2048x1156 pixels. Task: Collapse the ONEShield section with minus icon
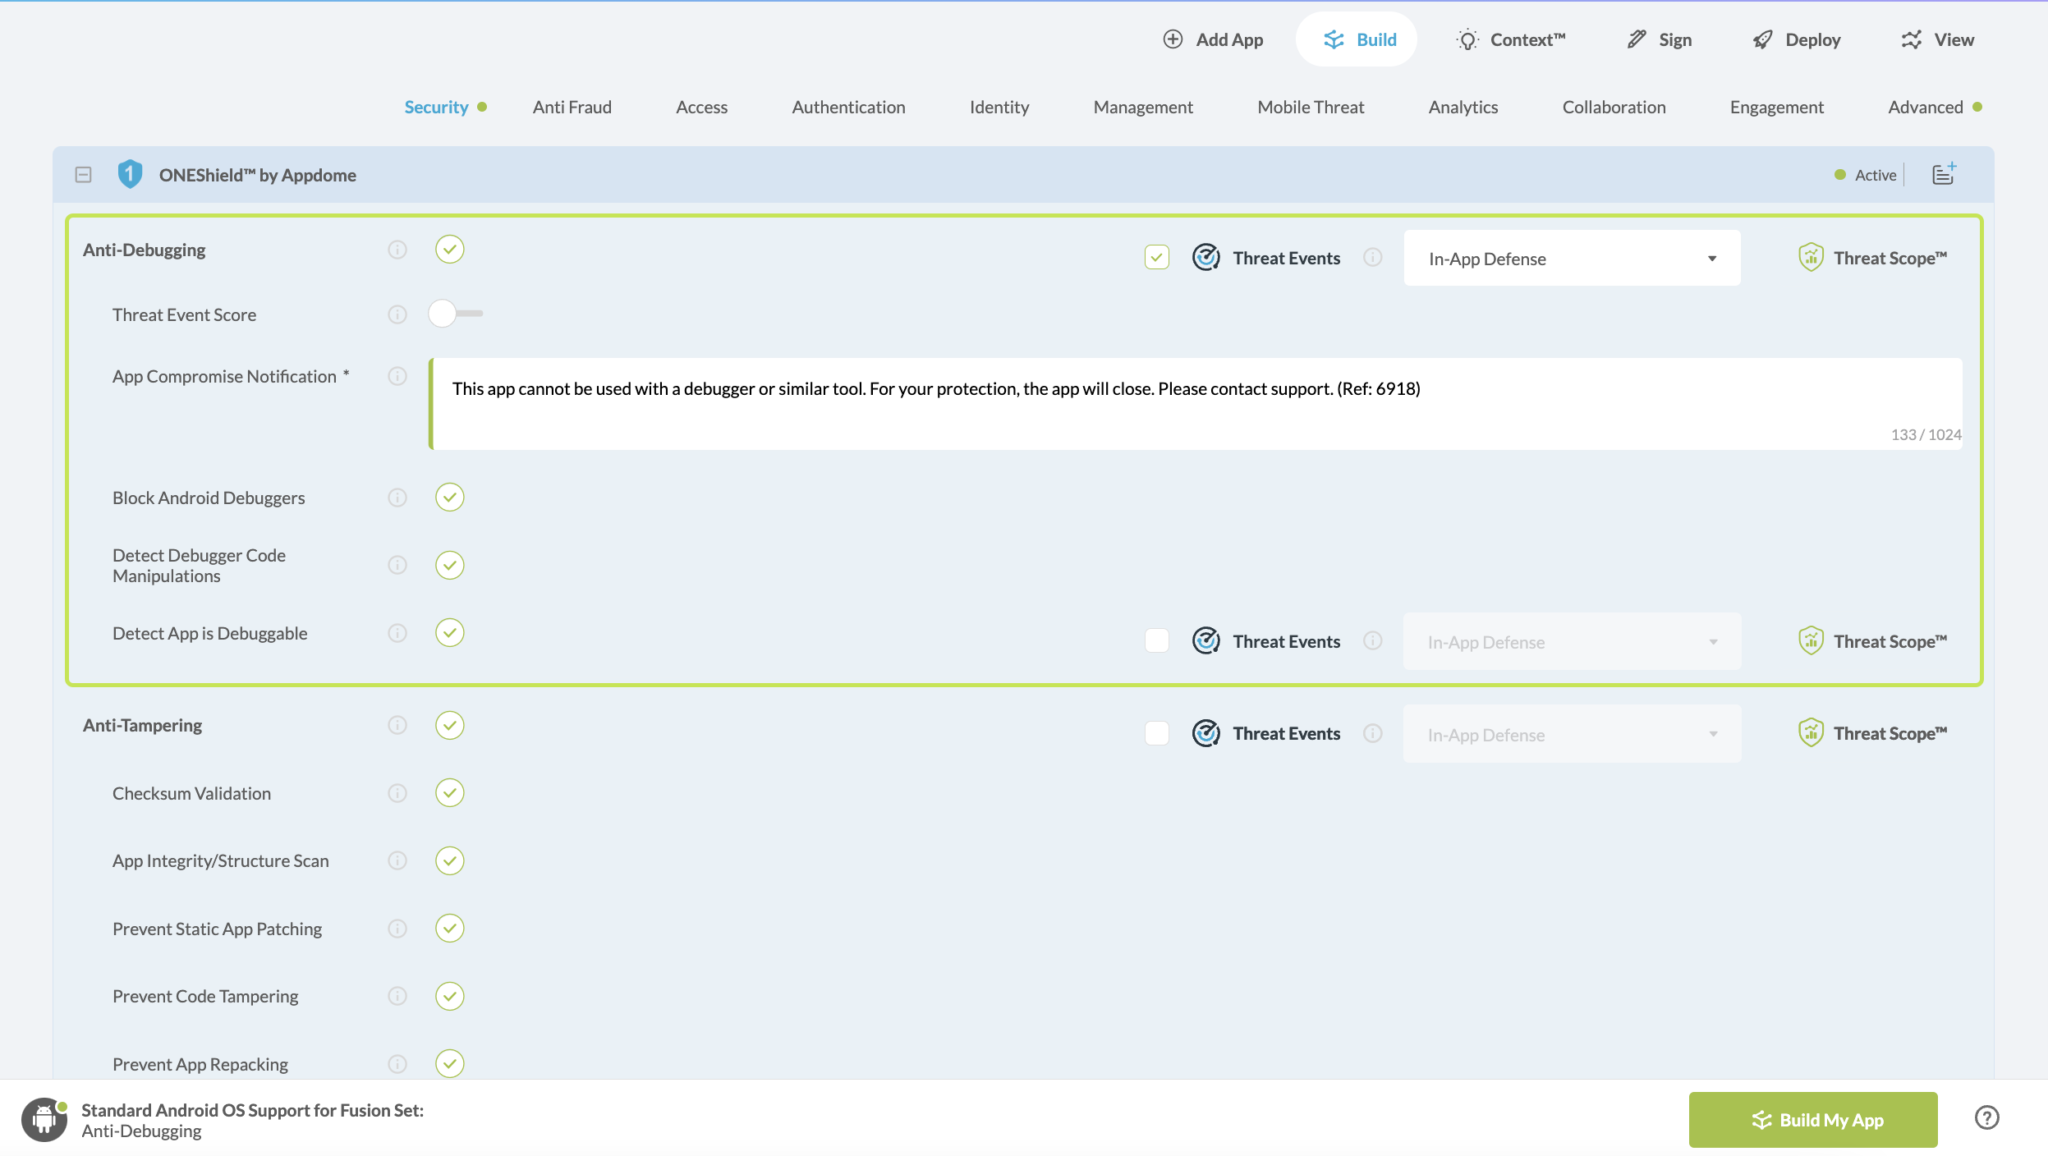84,175
